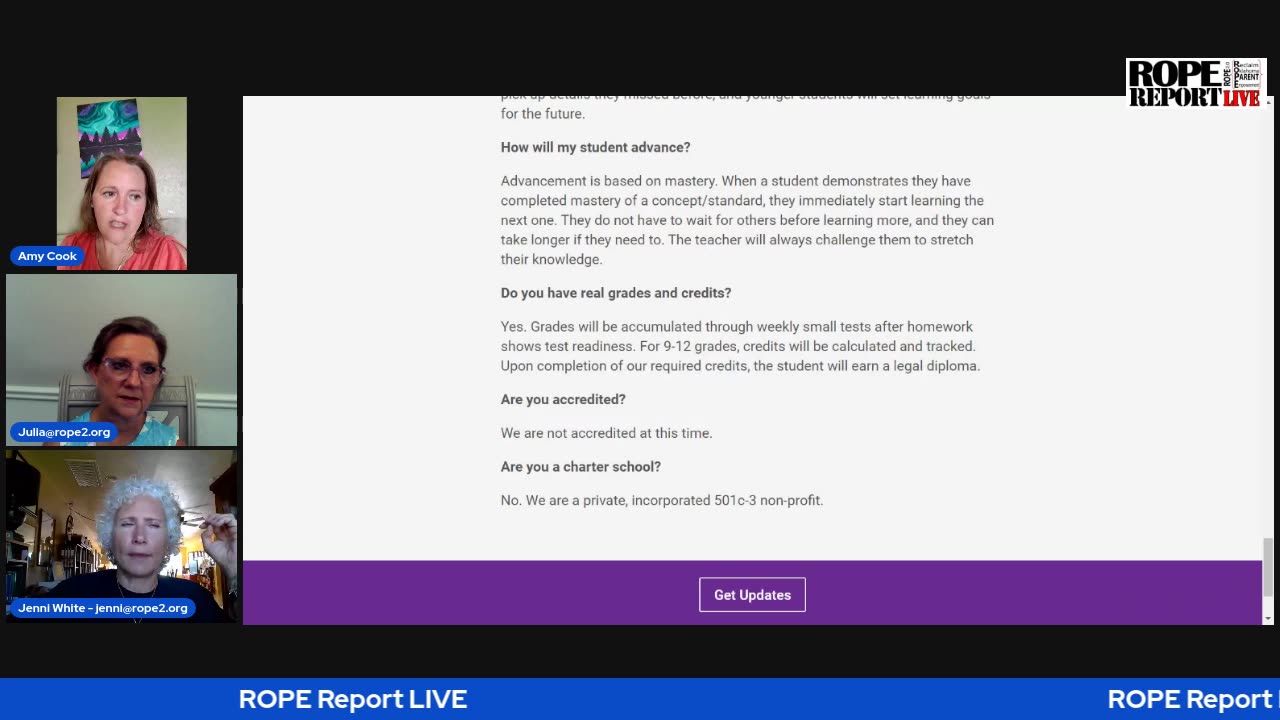Click "Advancement is based on mastery" paragraph

coord(747,220)
